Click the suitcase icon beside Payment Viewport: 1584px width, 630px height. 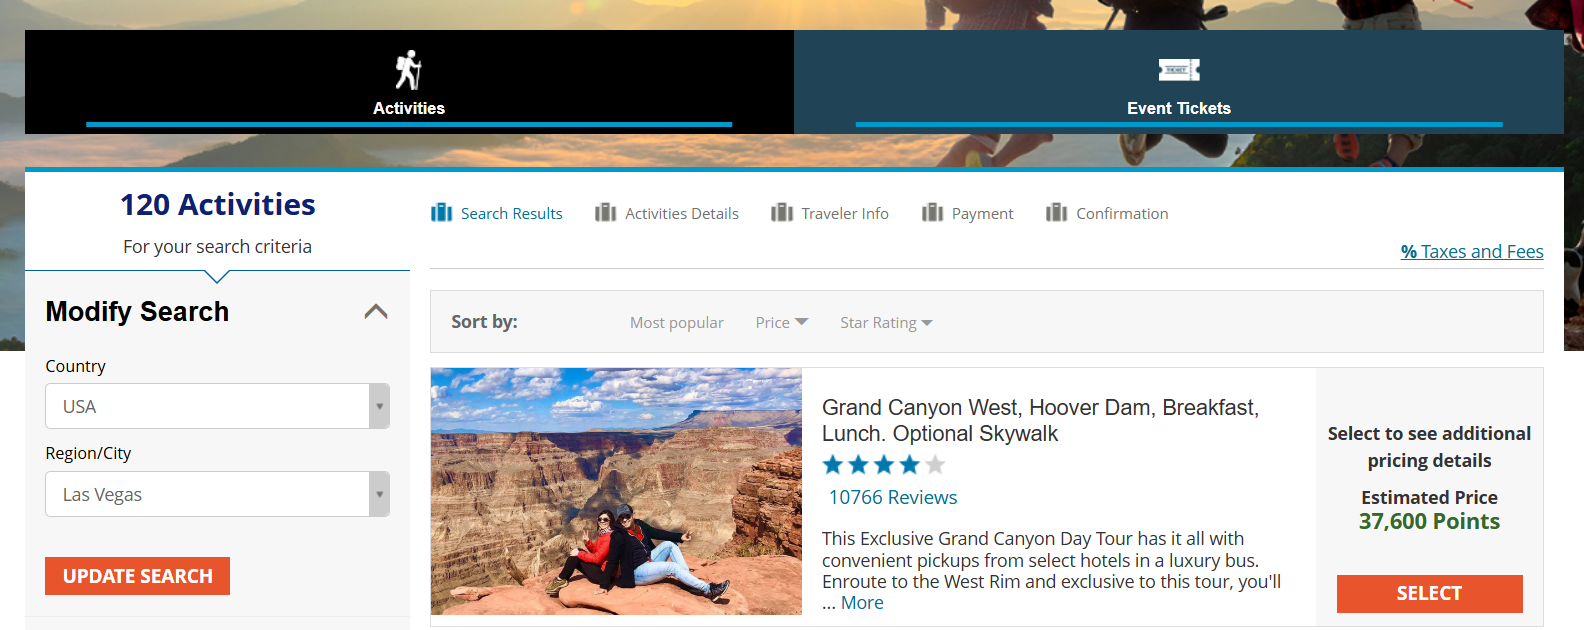[933, 213]
